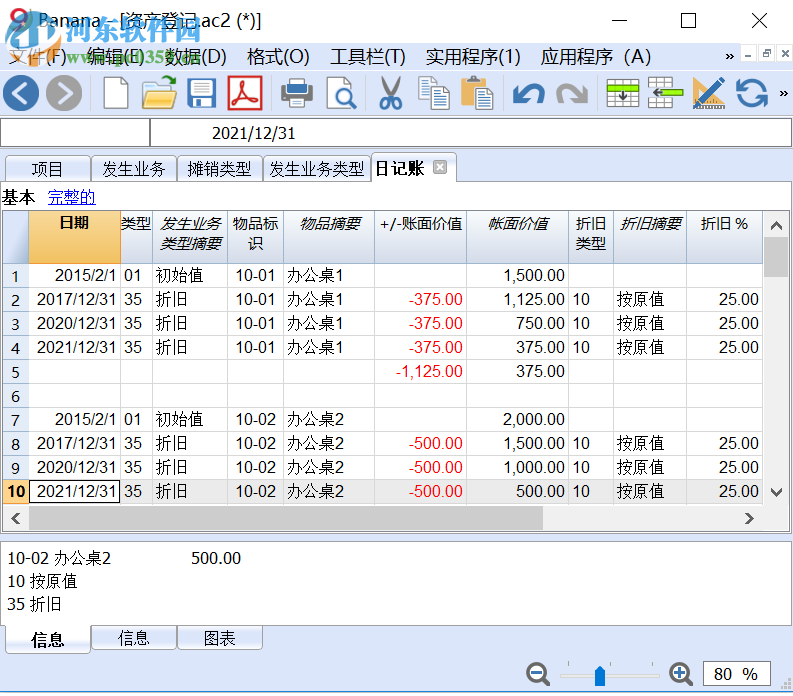Zoom in with magnifier plus icon
This screenshot has width=793, height=696.
coord(681,674)
